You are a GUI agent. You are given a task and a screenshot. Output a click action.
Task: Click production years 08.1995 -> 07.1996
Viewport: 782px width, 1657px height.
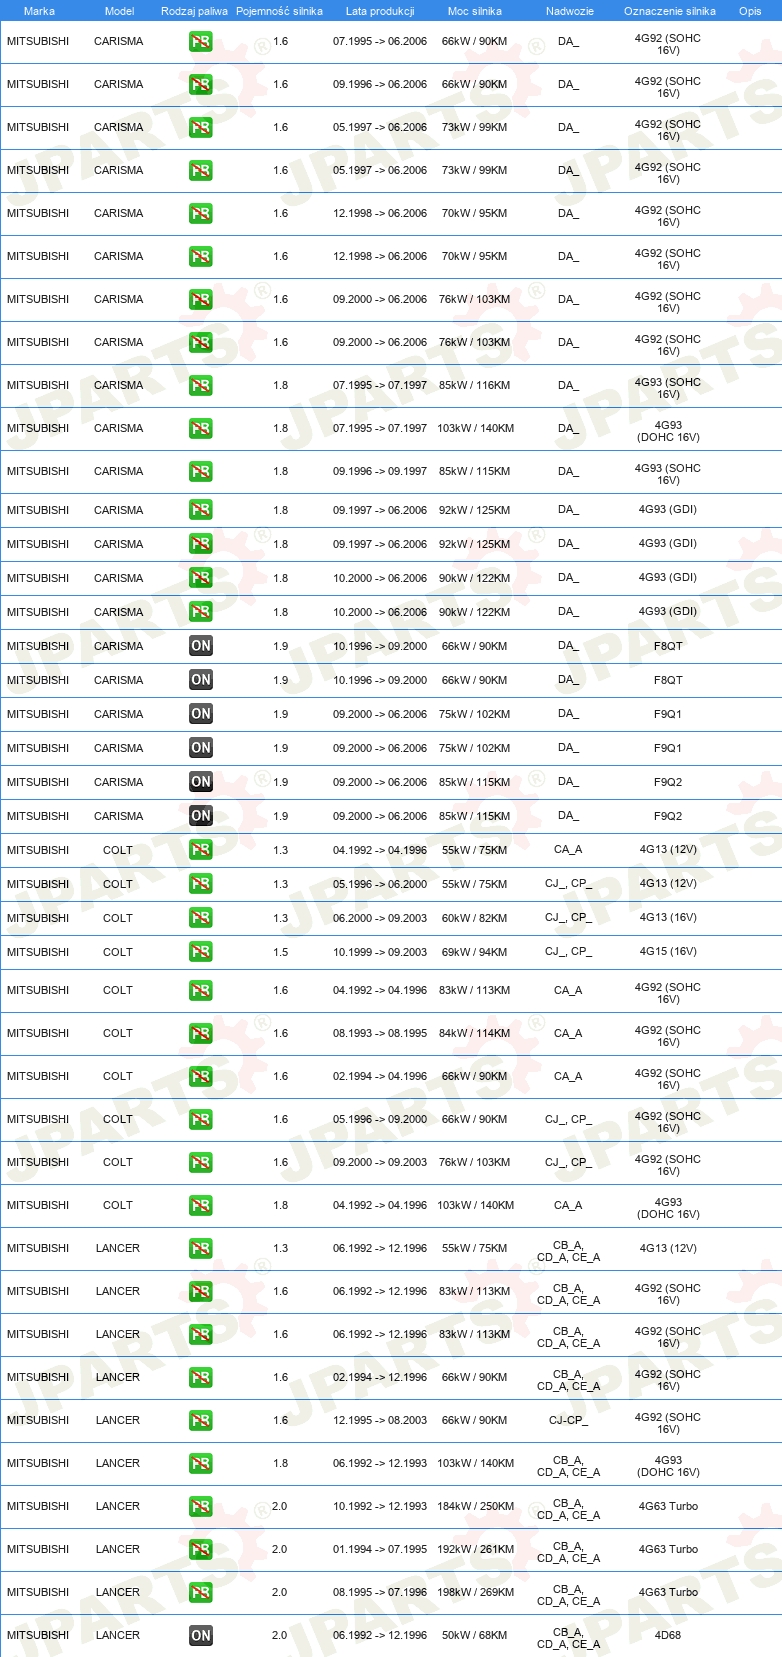[380, 1592]
